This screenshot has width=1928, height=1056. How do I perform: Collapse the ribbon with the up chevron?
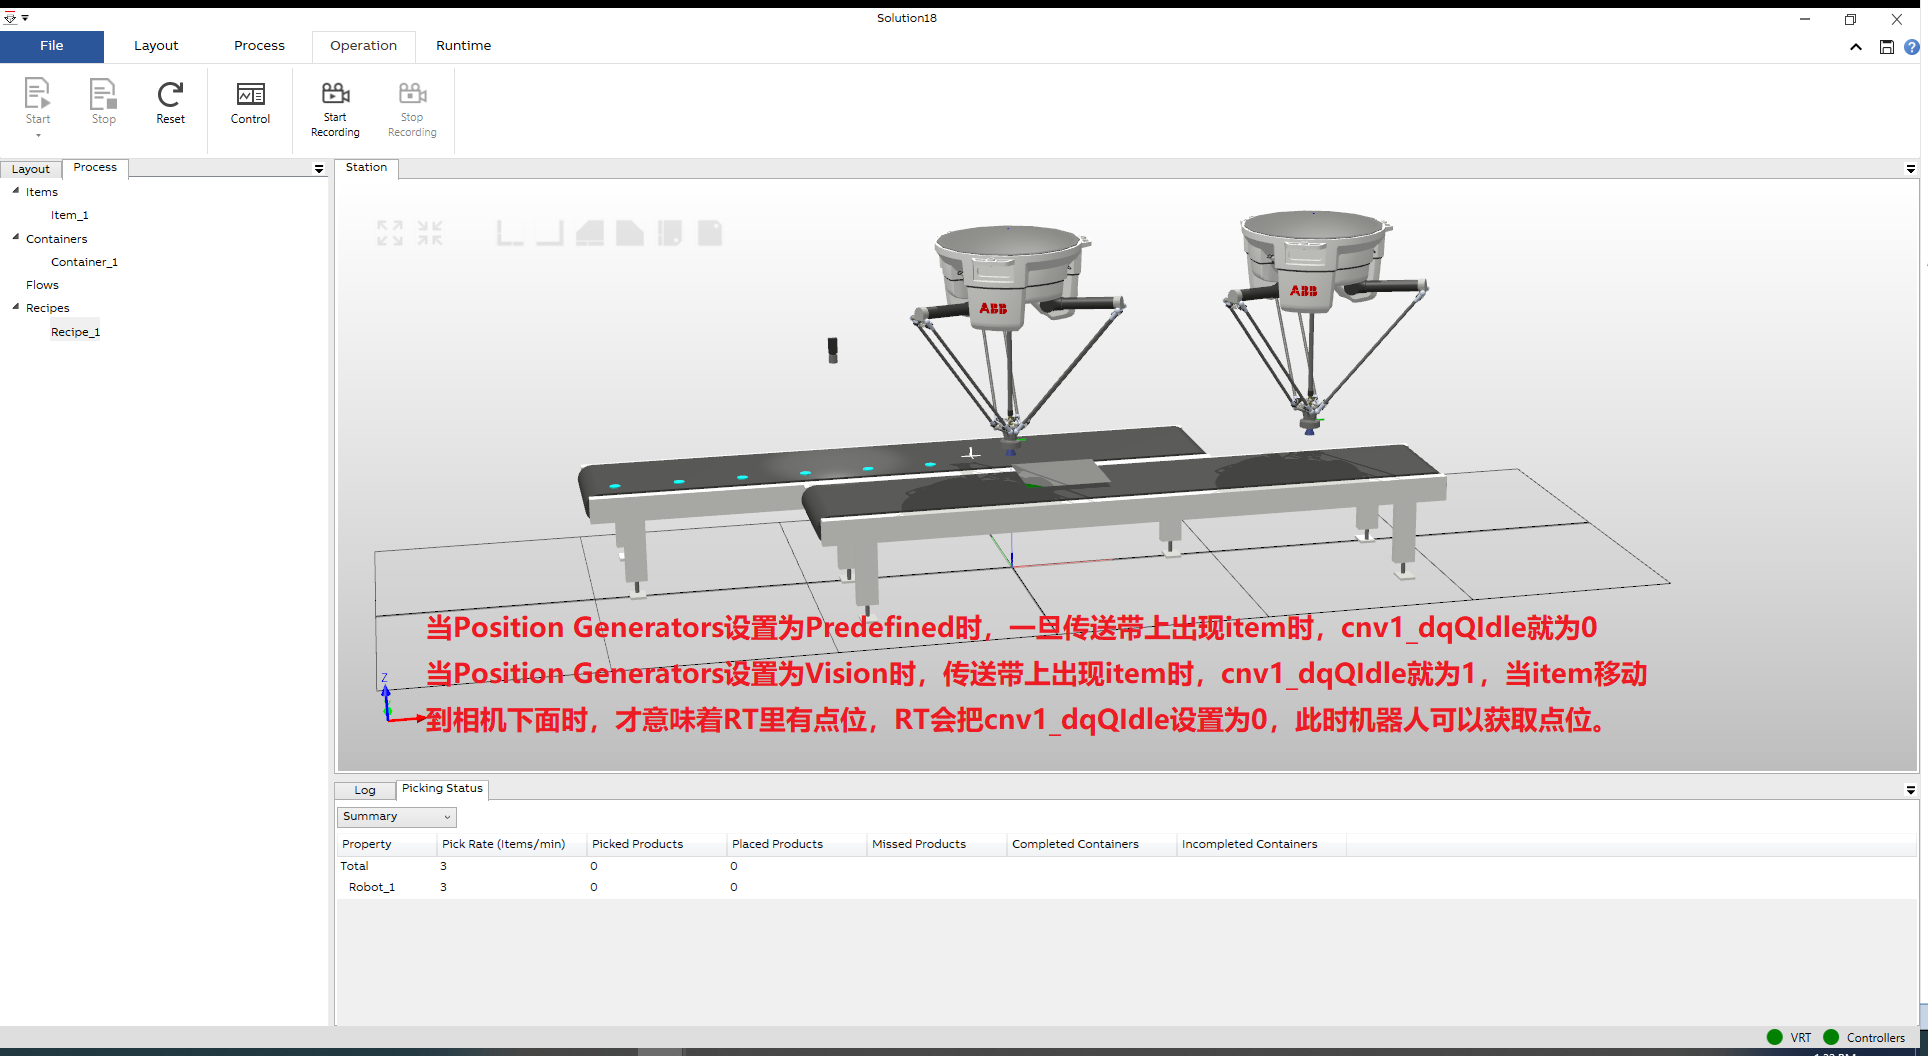tap(1856, 47)
